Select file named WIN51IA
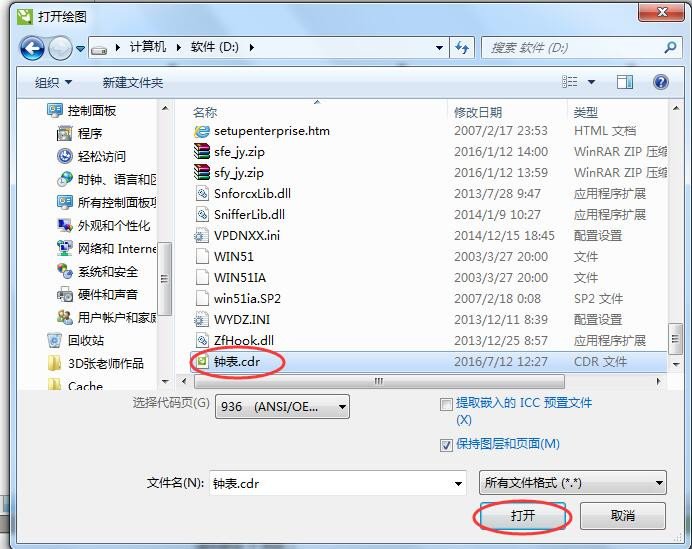The image size is (692, 549). (x=240, y=278)
